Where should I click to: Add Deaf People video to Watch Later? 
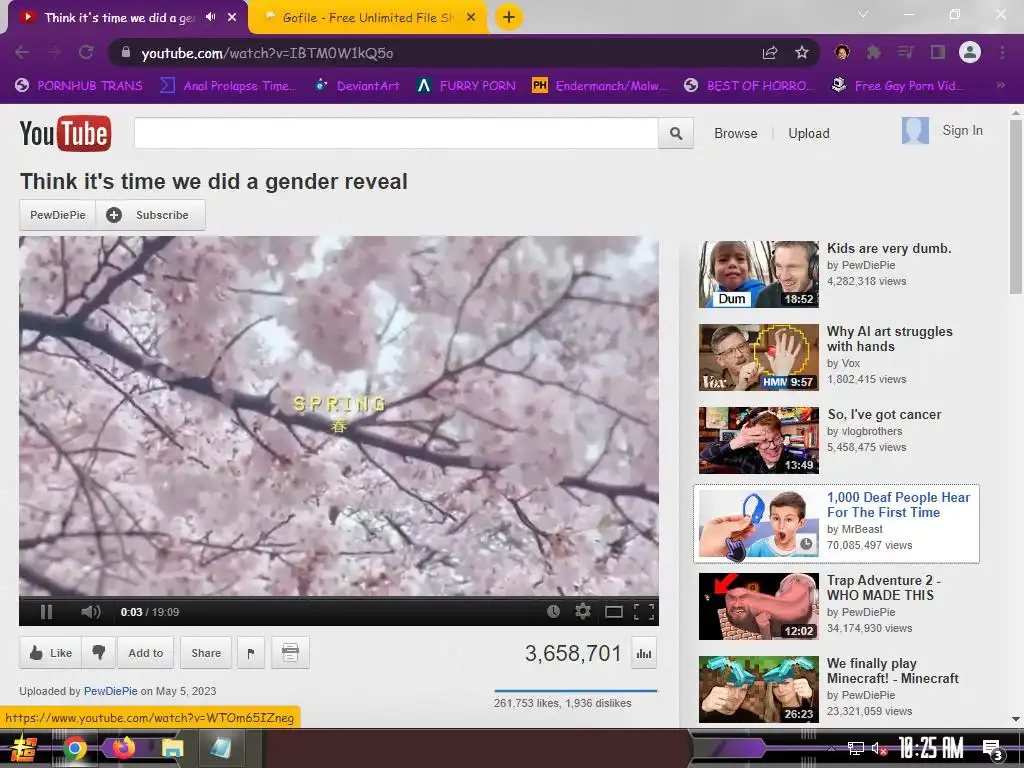[806, 543]
